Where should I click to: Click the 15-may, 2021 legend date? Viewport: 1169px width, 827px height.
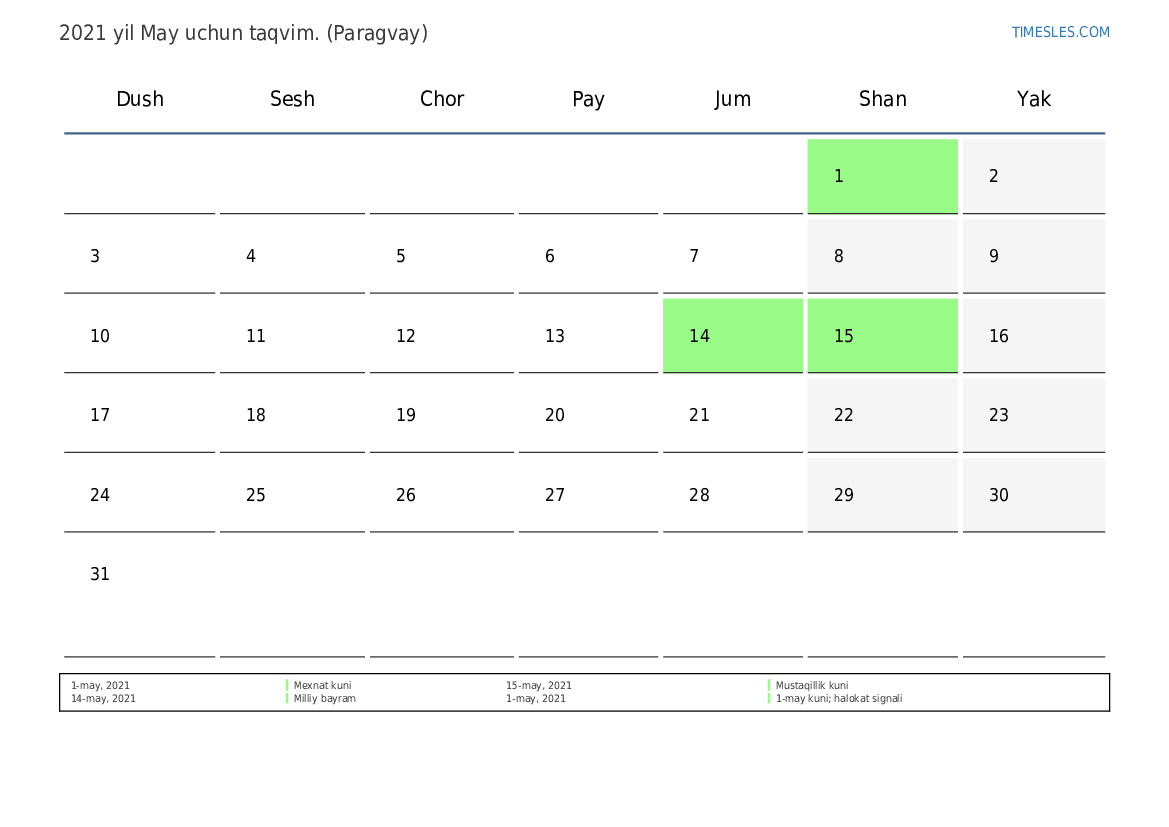(538, 686)
